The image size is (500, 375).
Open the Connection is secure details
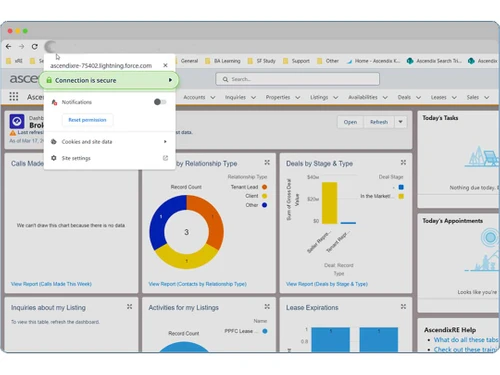click(x=109, y=80)
